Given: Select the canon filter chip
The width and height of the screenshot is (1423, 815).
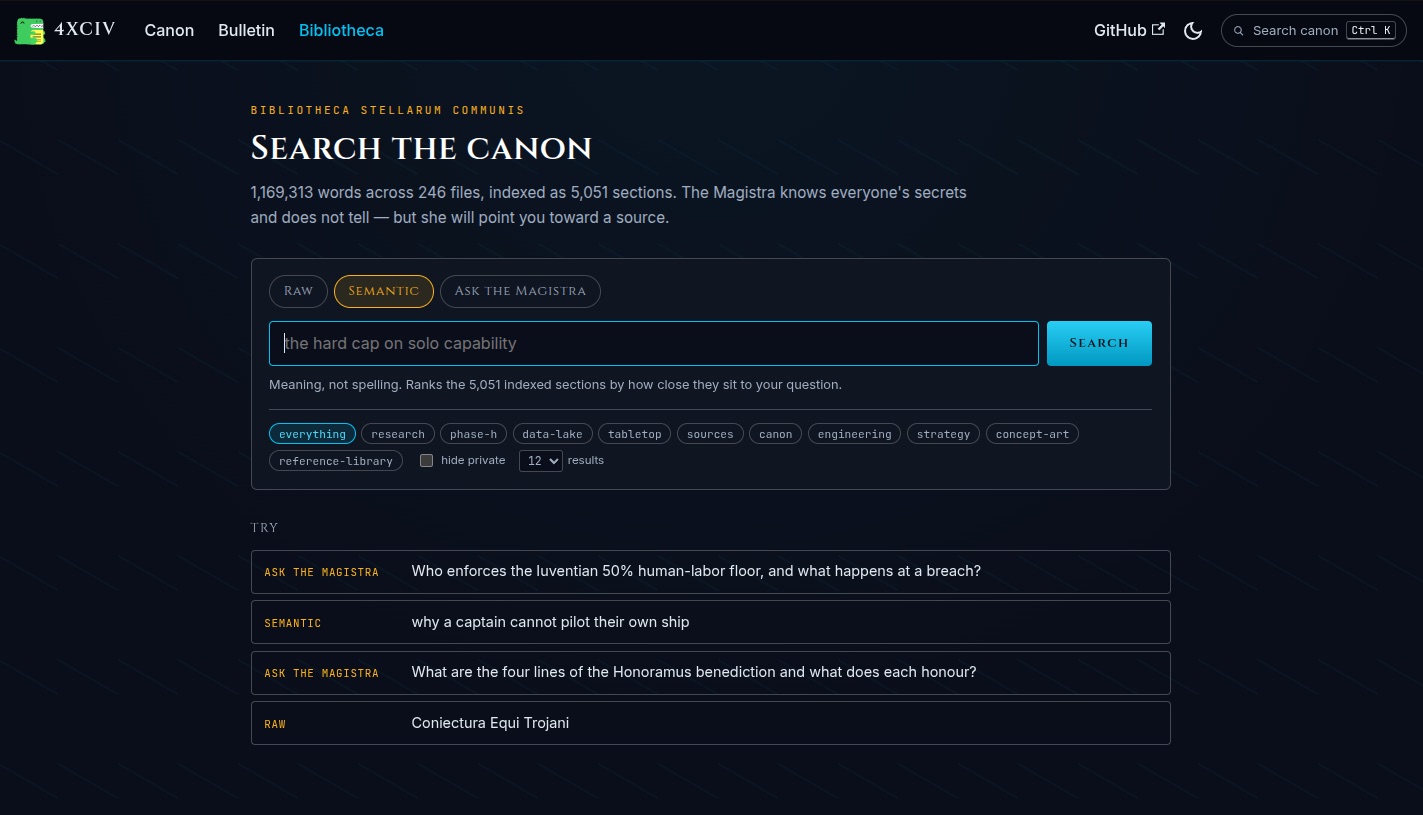Looking at the screenshot, I should click(775, 434).
